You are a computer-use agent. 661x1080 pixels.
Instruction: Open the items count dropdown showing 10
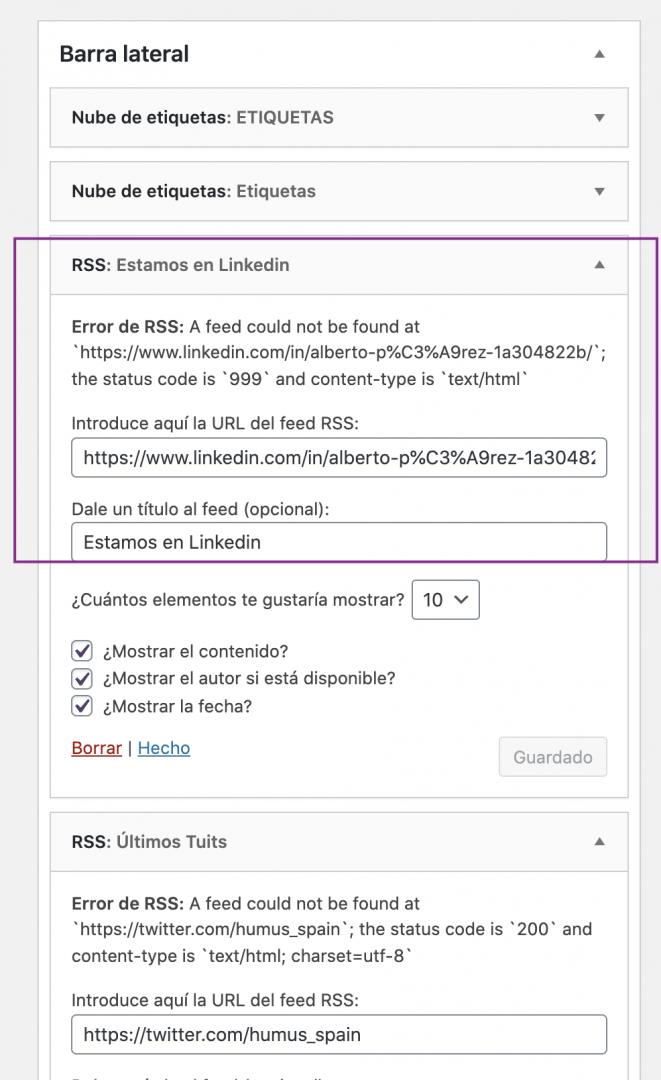[445, 600]
